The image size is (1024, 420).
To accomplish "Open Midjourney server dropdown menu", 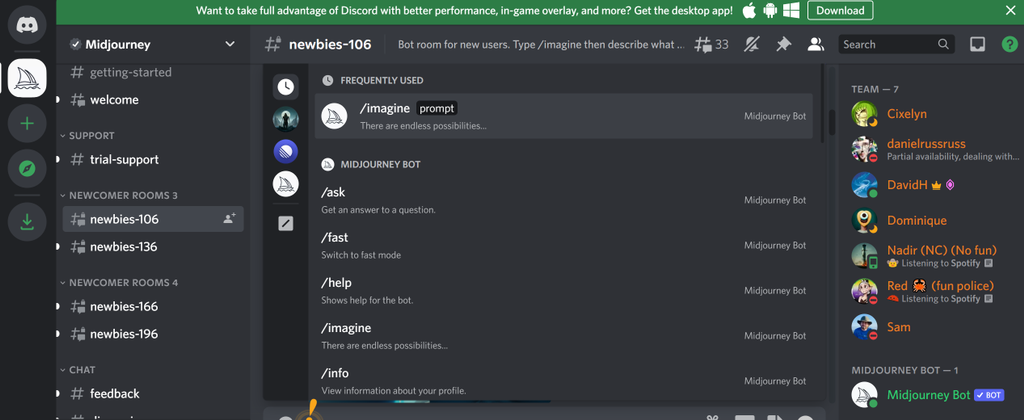I will pos(230,44).
